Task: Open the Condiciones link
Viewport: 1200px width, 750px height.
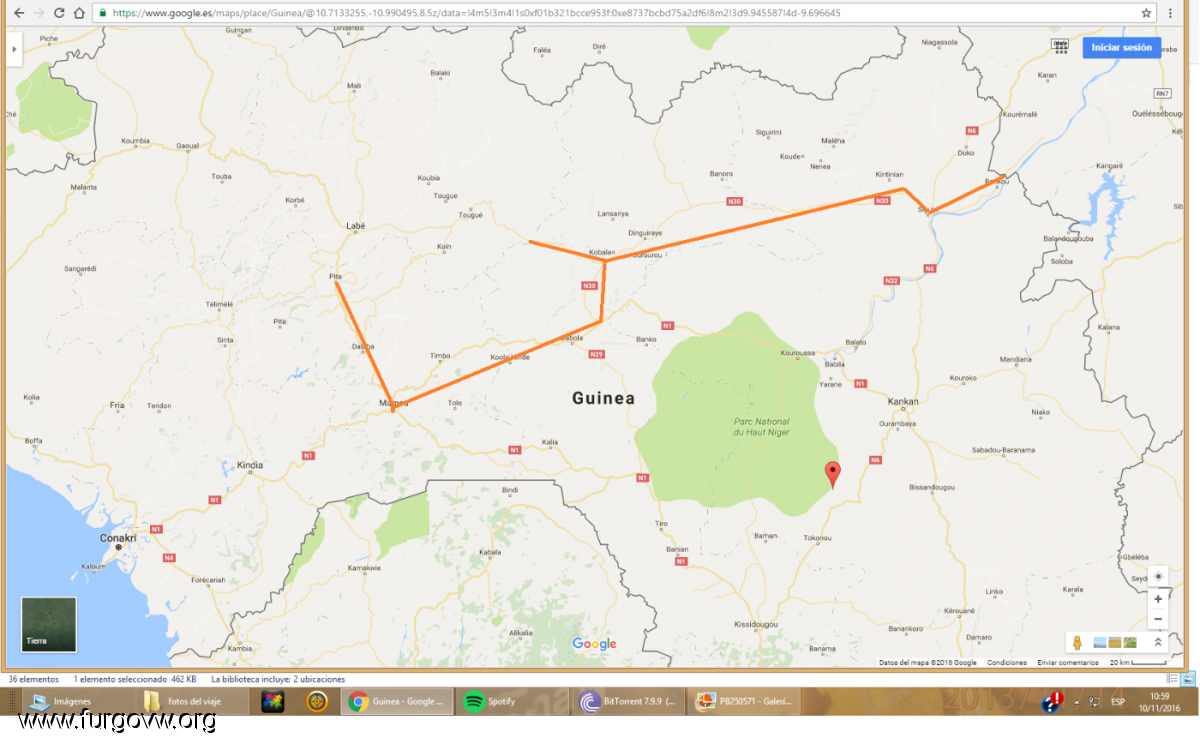Action: point(1007,663)
